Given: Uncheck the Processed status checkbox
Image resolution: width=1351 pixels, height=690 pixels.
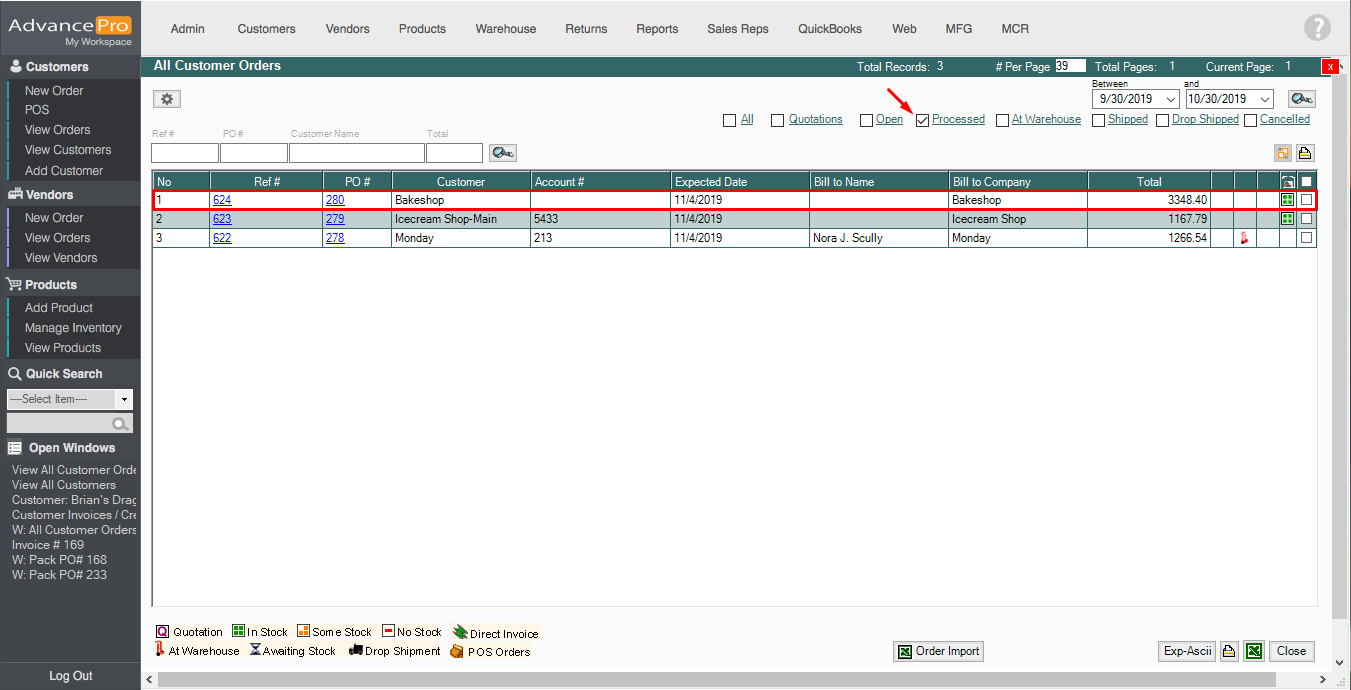Looking at the screenshot, I should [x=923, y=120].
